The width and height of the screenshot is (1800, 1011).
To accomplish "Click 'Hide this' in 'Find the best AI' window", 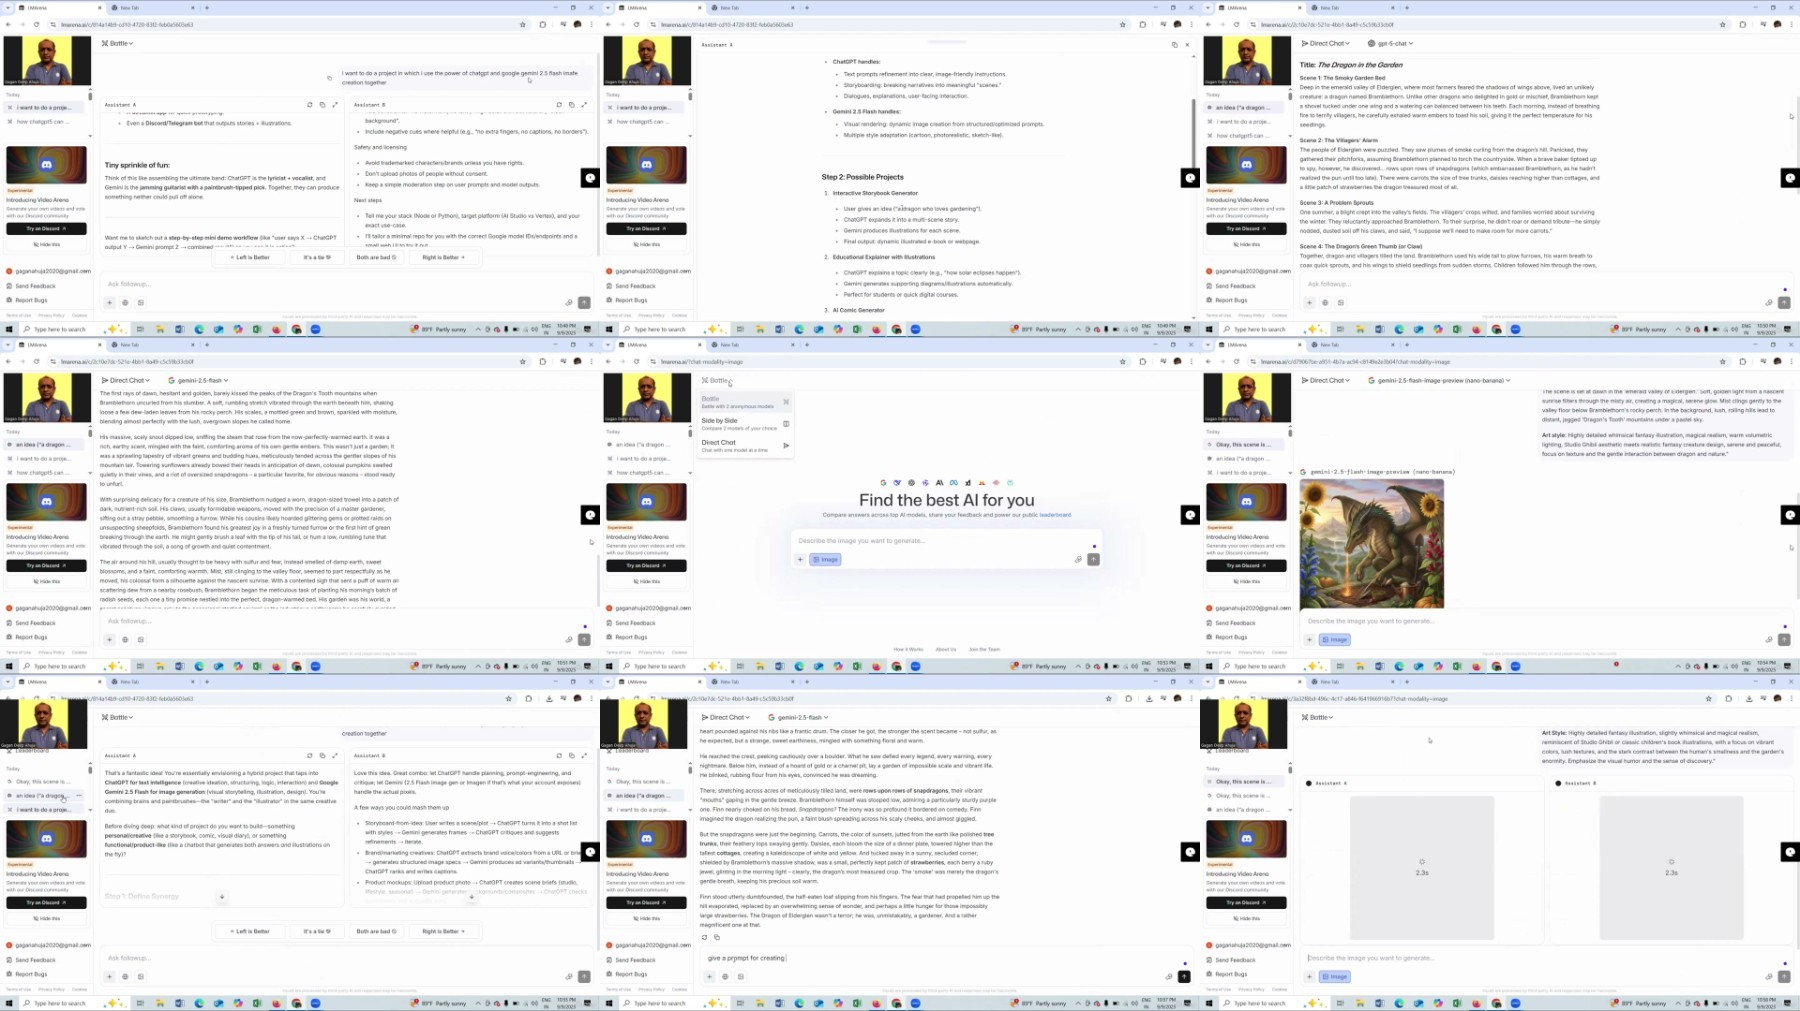I will pyautogui.click(x=646, y=581).
